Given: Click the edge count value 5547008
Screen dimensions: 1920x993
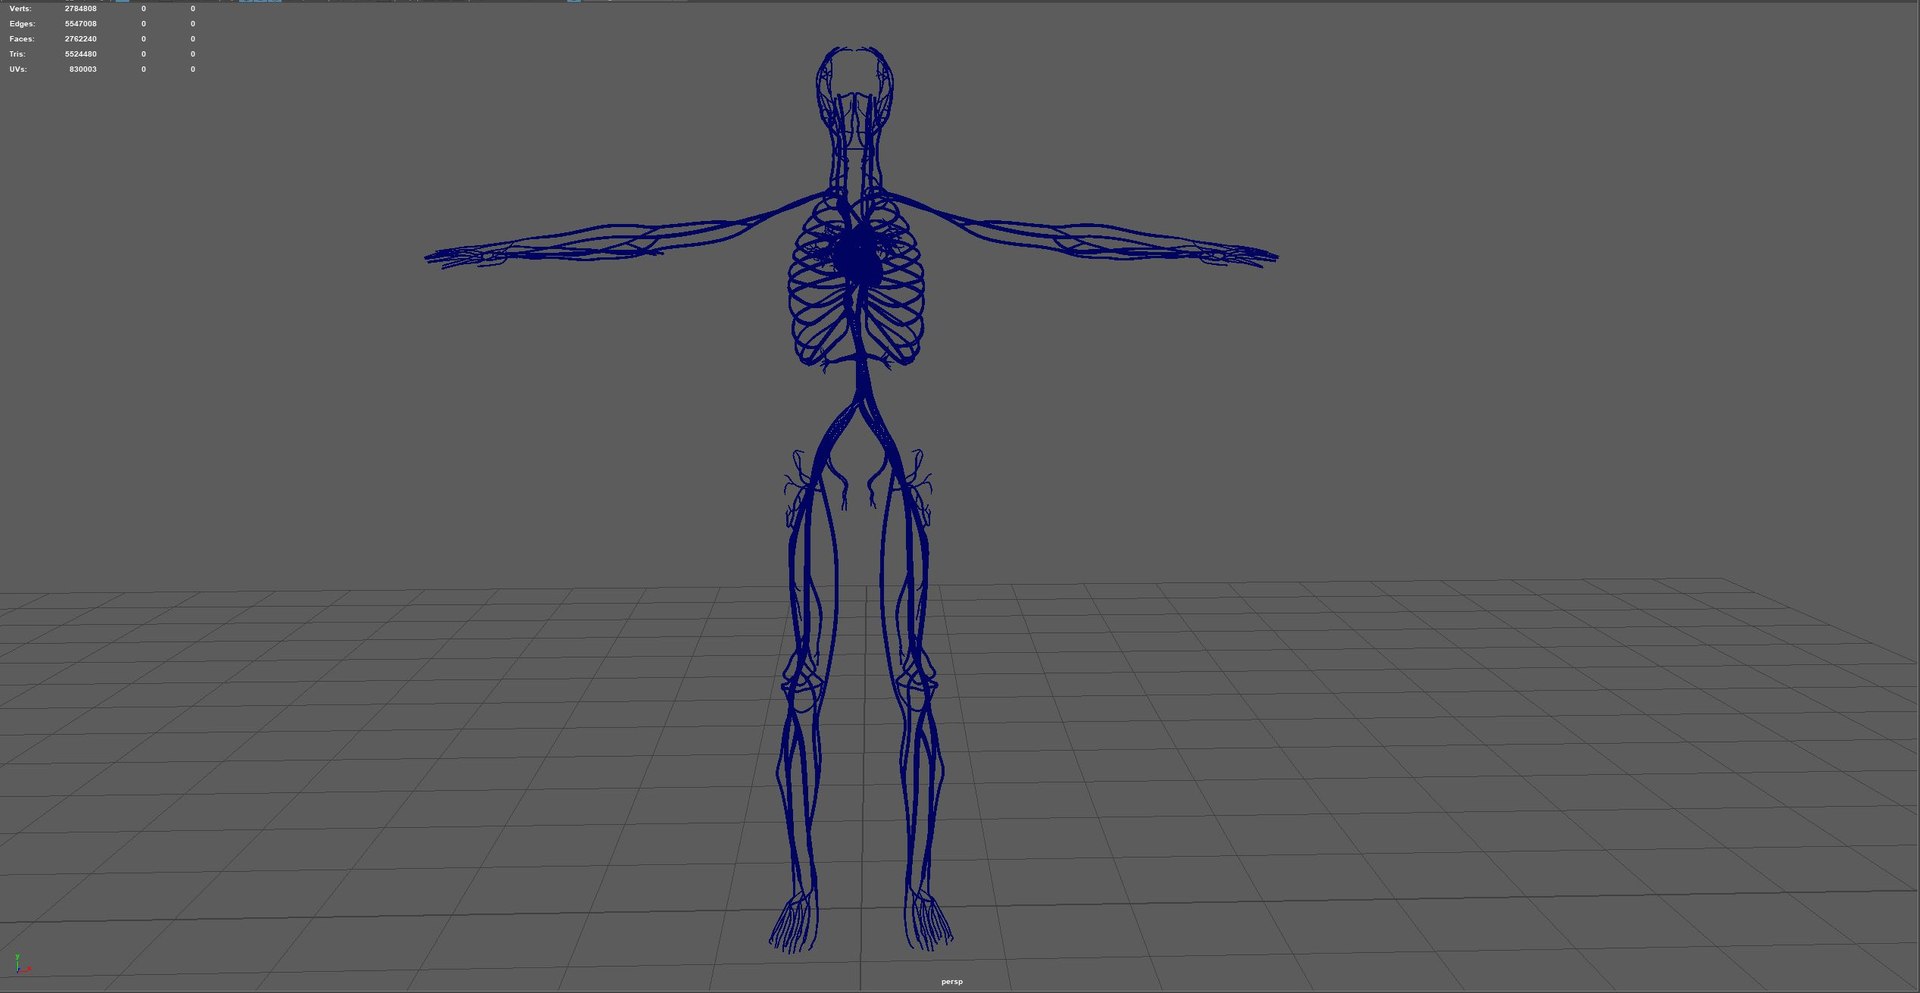Looking at the screenshot, I should (81, 24).
